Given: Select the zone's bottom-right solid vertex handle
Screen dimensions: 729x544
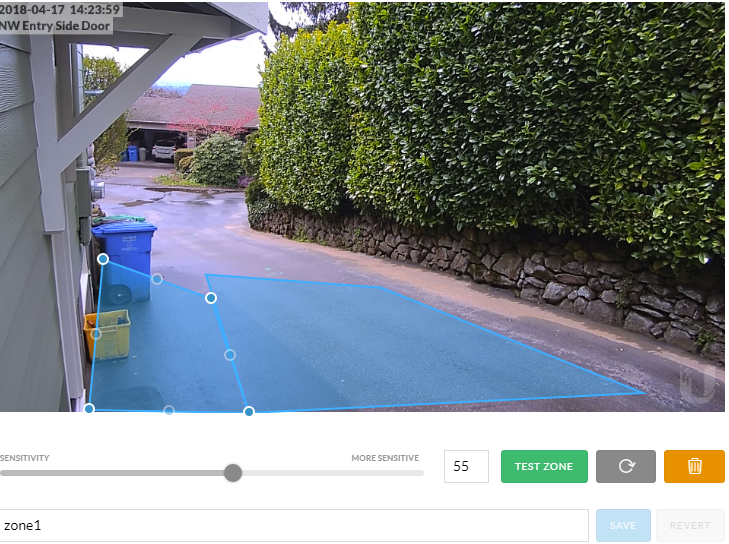Looking at the screenshot, I should [249, 411].
